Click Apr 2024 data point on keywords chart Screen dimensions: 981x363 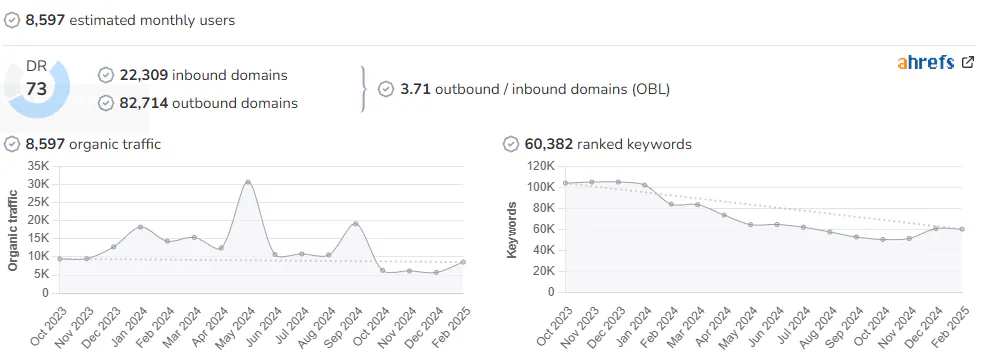[724, 215]
